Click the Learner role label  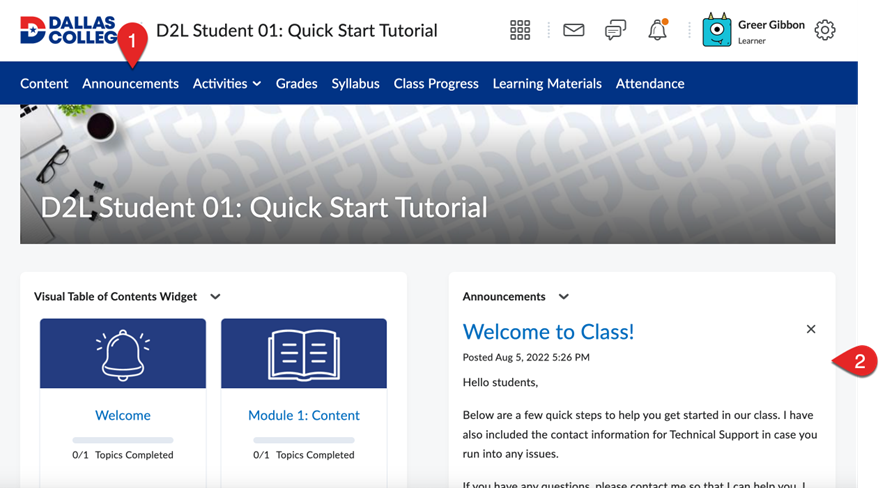click(752, 41)
